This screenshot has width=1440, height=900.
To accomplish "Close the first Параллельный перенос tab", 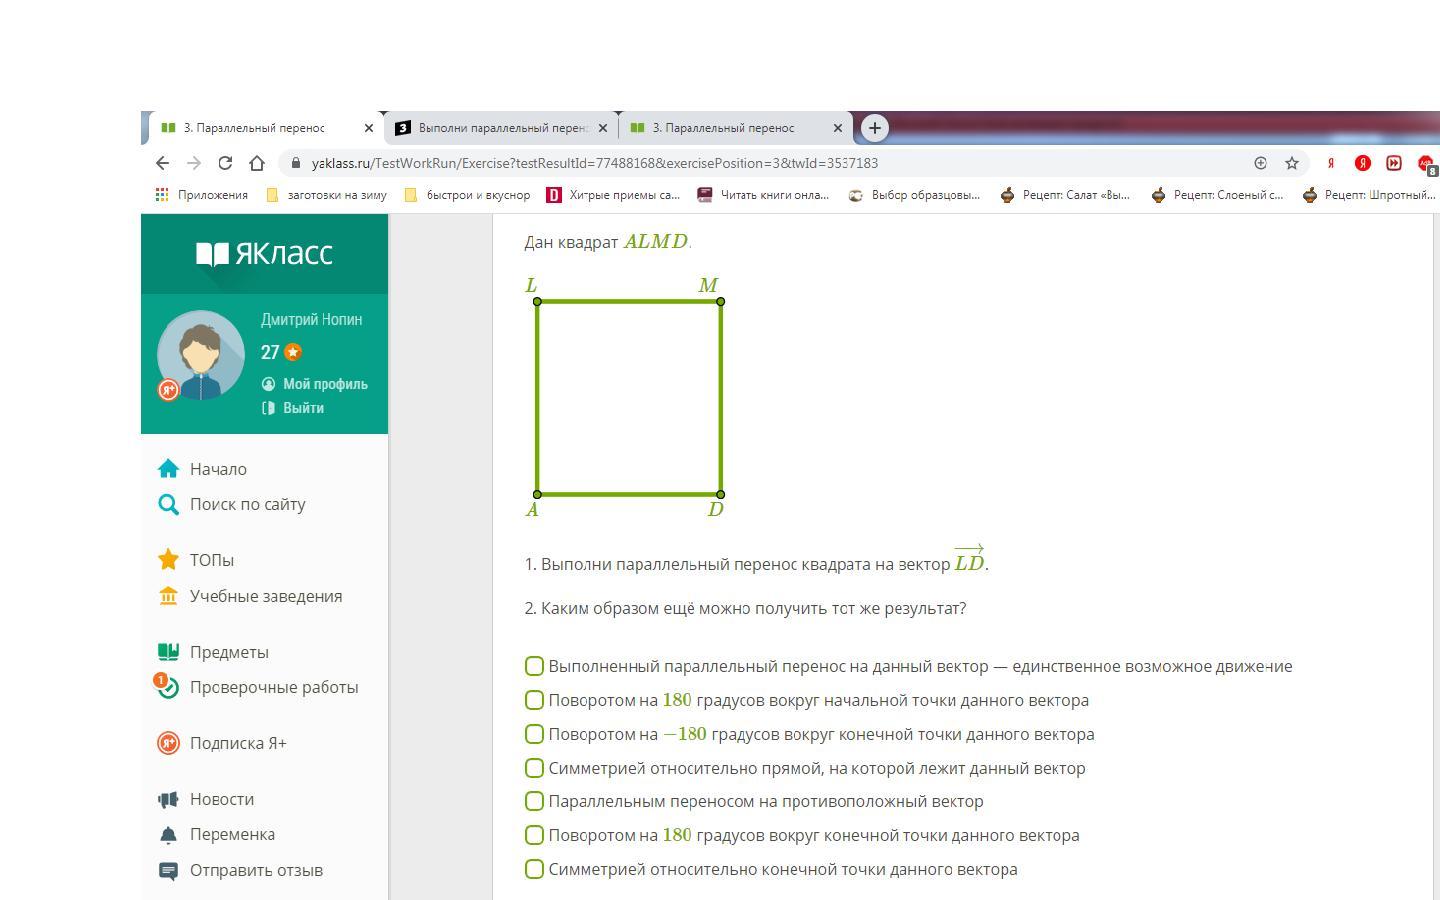I will (368, 128).
